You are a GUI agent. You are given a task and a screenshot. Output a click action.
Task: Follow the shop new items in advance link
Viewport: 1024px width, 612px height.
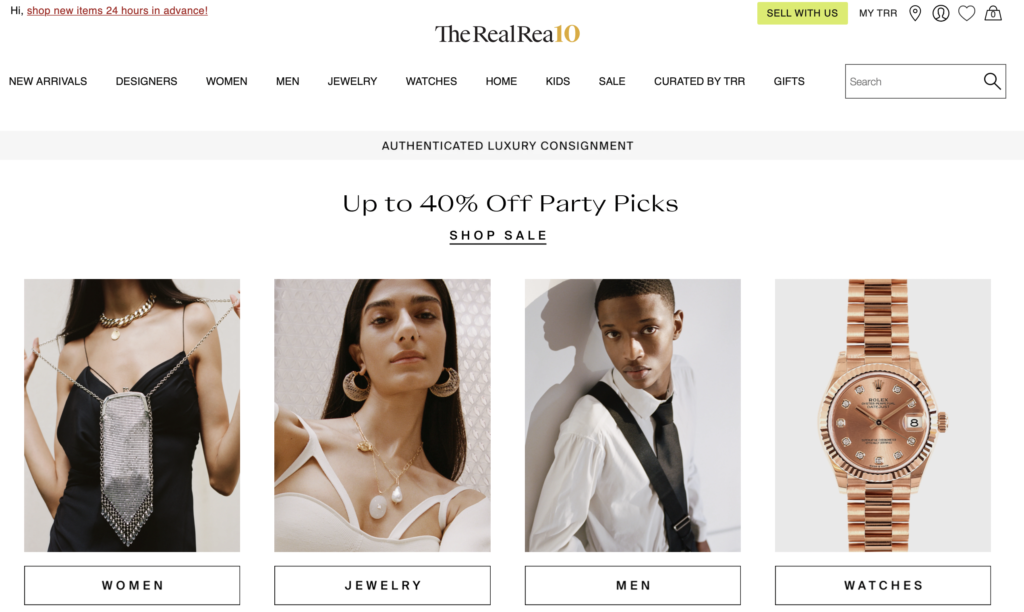coord(117,10)
